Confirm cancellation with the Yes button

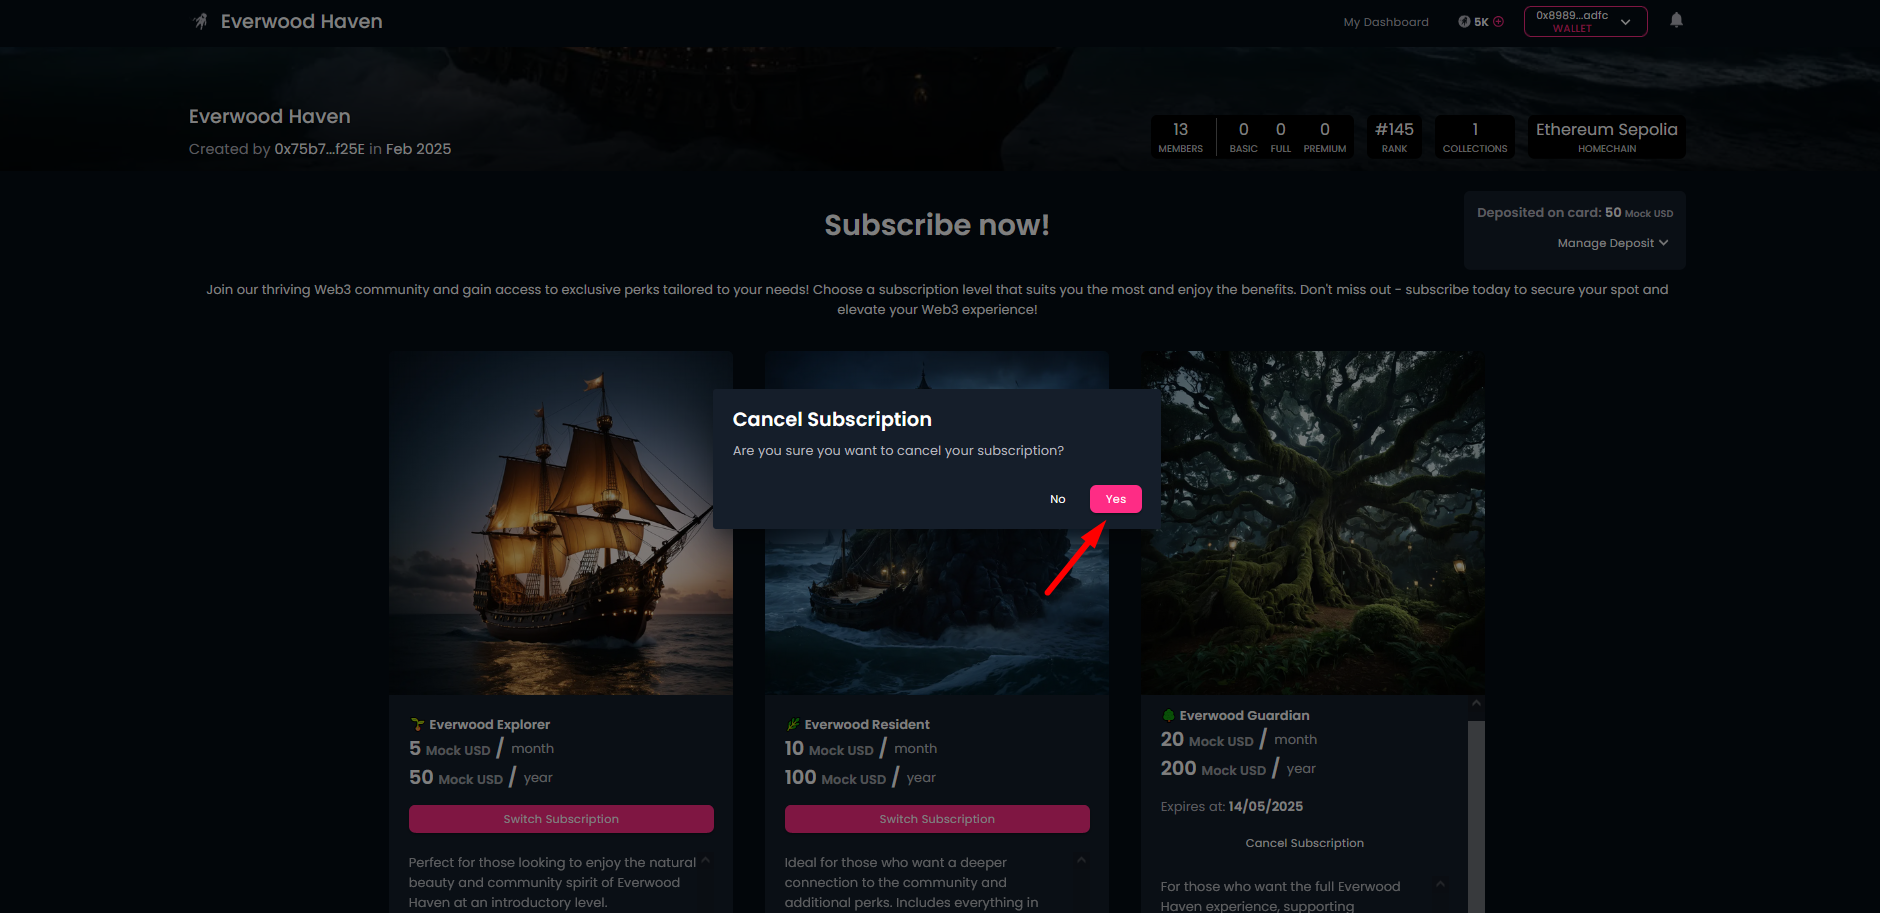pos(1115,499)
